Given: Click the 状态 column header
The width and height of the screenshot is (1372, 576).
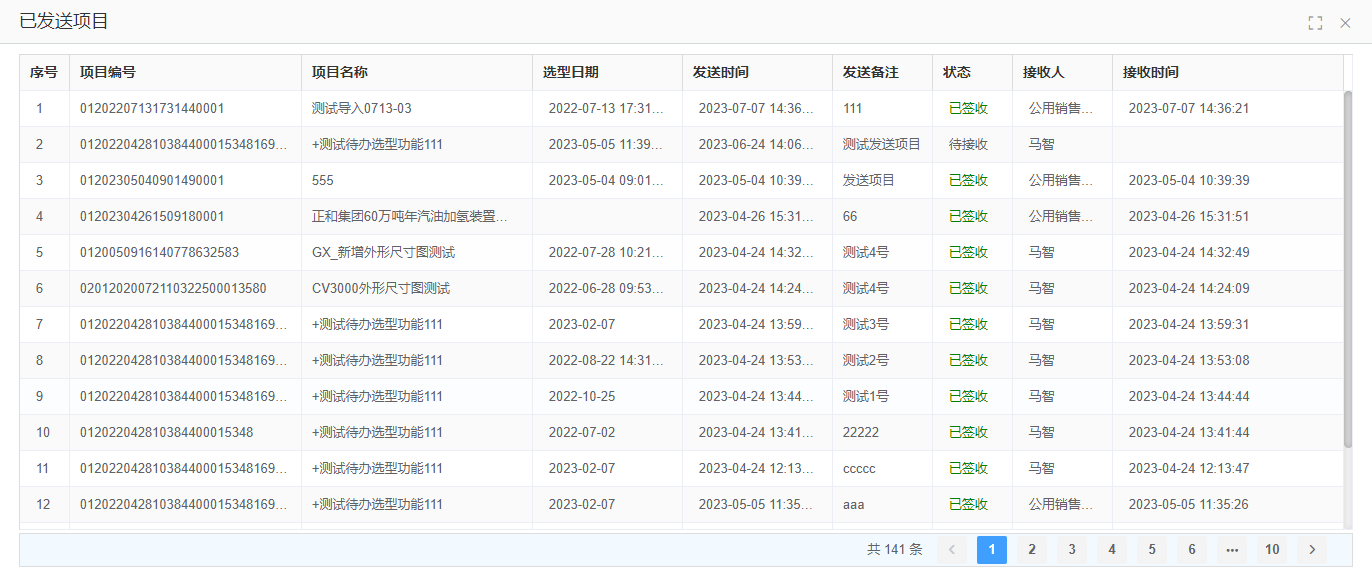Looking at the screenshot, I should [x=957, y=73].
